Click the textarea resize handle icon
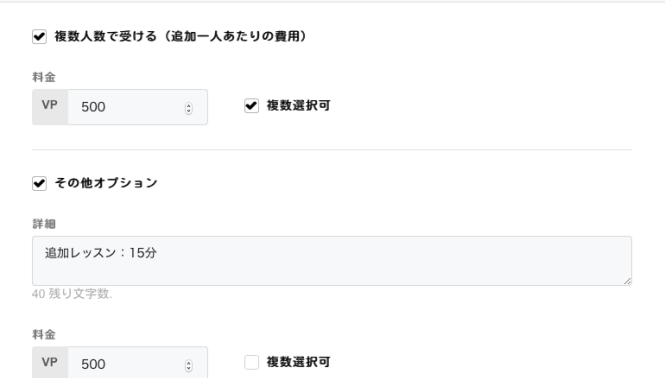Image resolution: width=665 pixels, height=378 pixels. (x=627, y=281)
